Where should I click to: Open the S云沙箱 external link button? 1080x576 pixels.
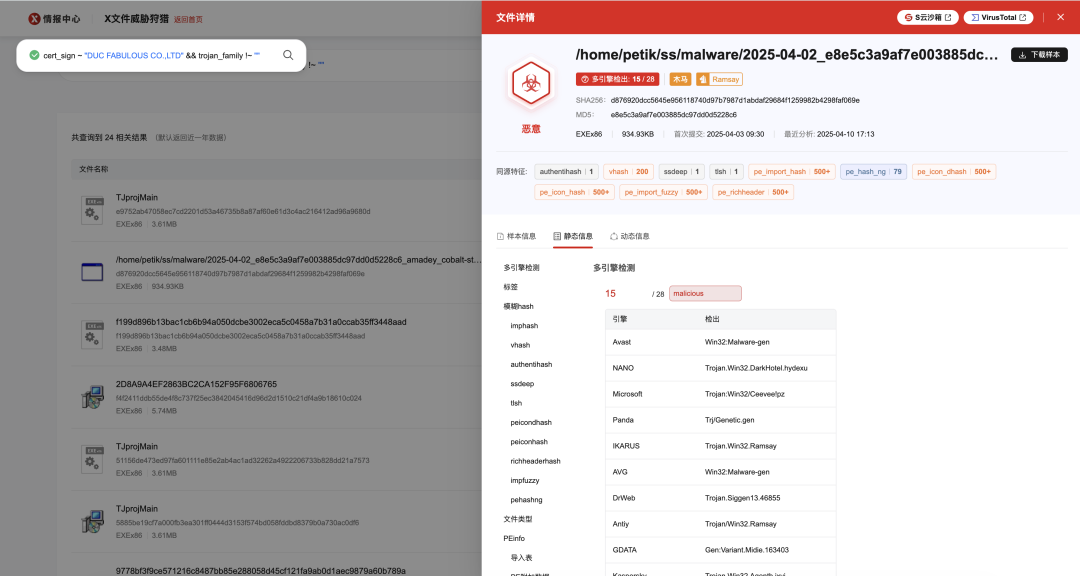[927, 17]
